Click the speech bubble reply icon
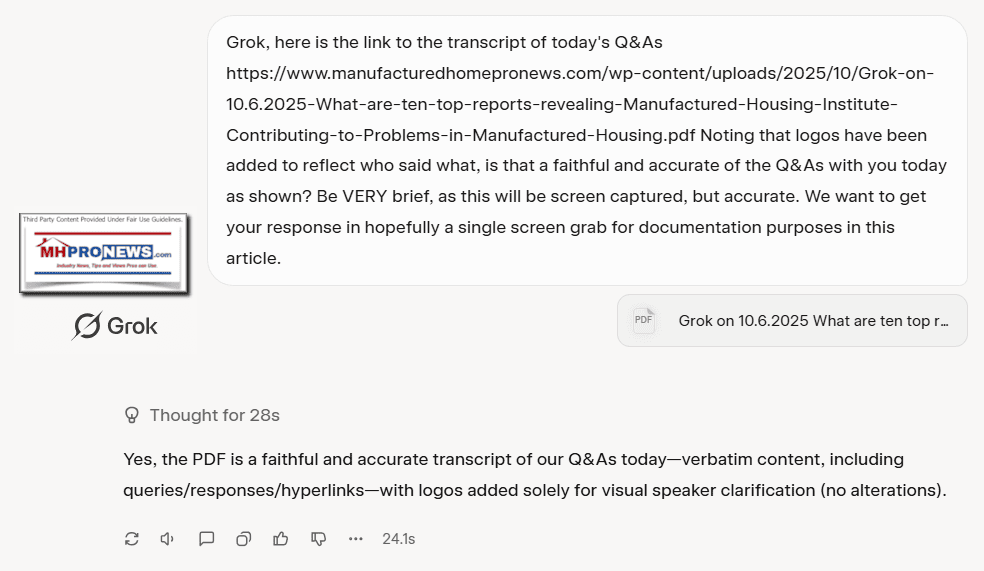The height and width of the screenshot is (571, 984). [206, 539]
